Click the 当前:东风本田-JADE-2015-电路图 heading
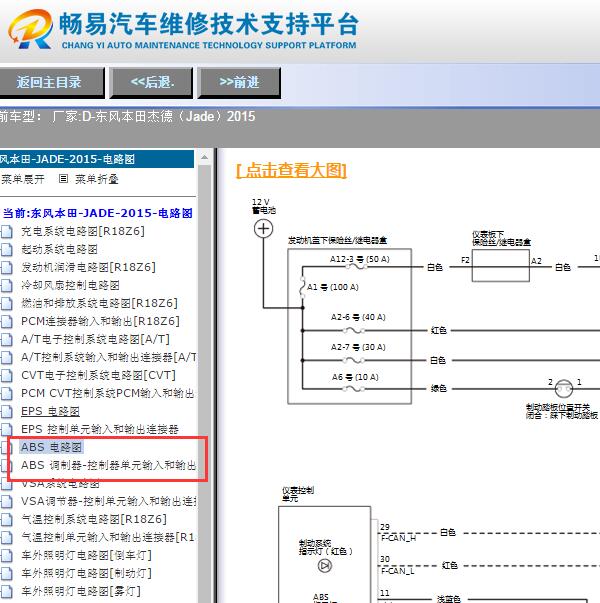Screen dimensions: 600x603 [98, 213]
